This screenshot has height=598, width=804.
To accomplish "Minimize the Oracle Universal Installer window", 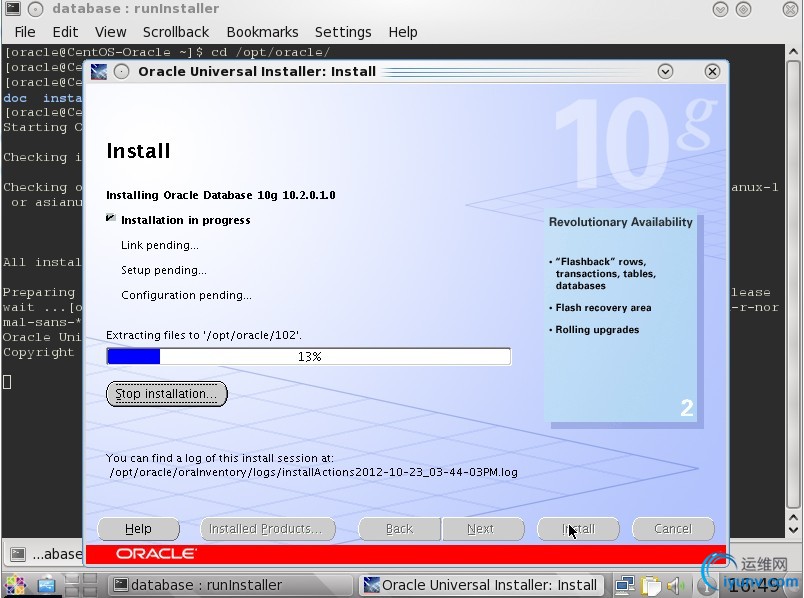I will pos(665,72).
